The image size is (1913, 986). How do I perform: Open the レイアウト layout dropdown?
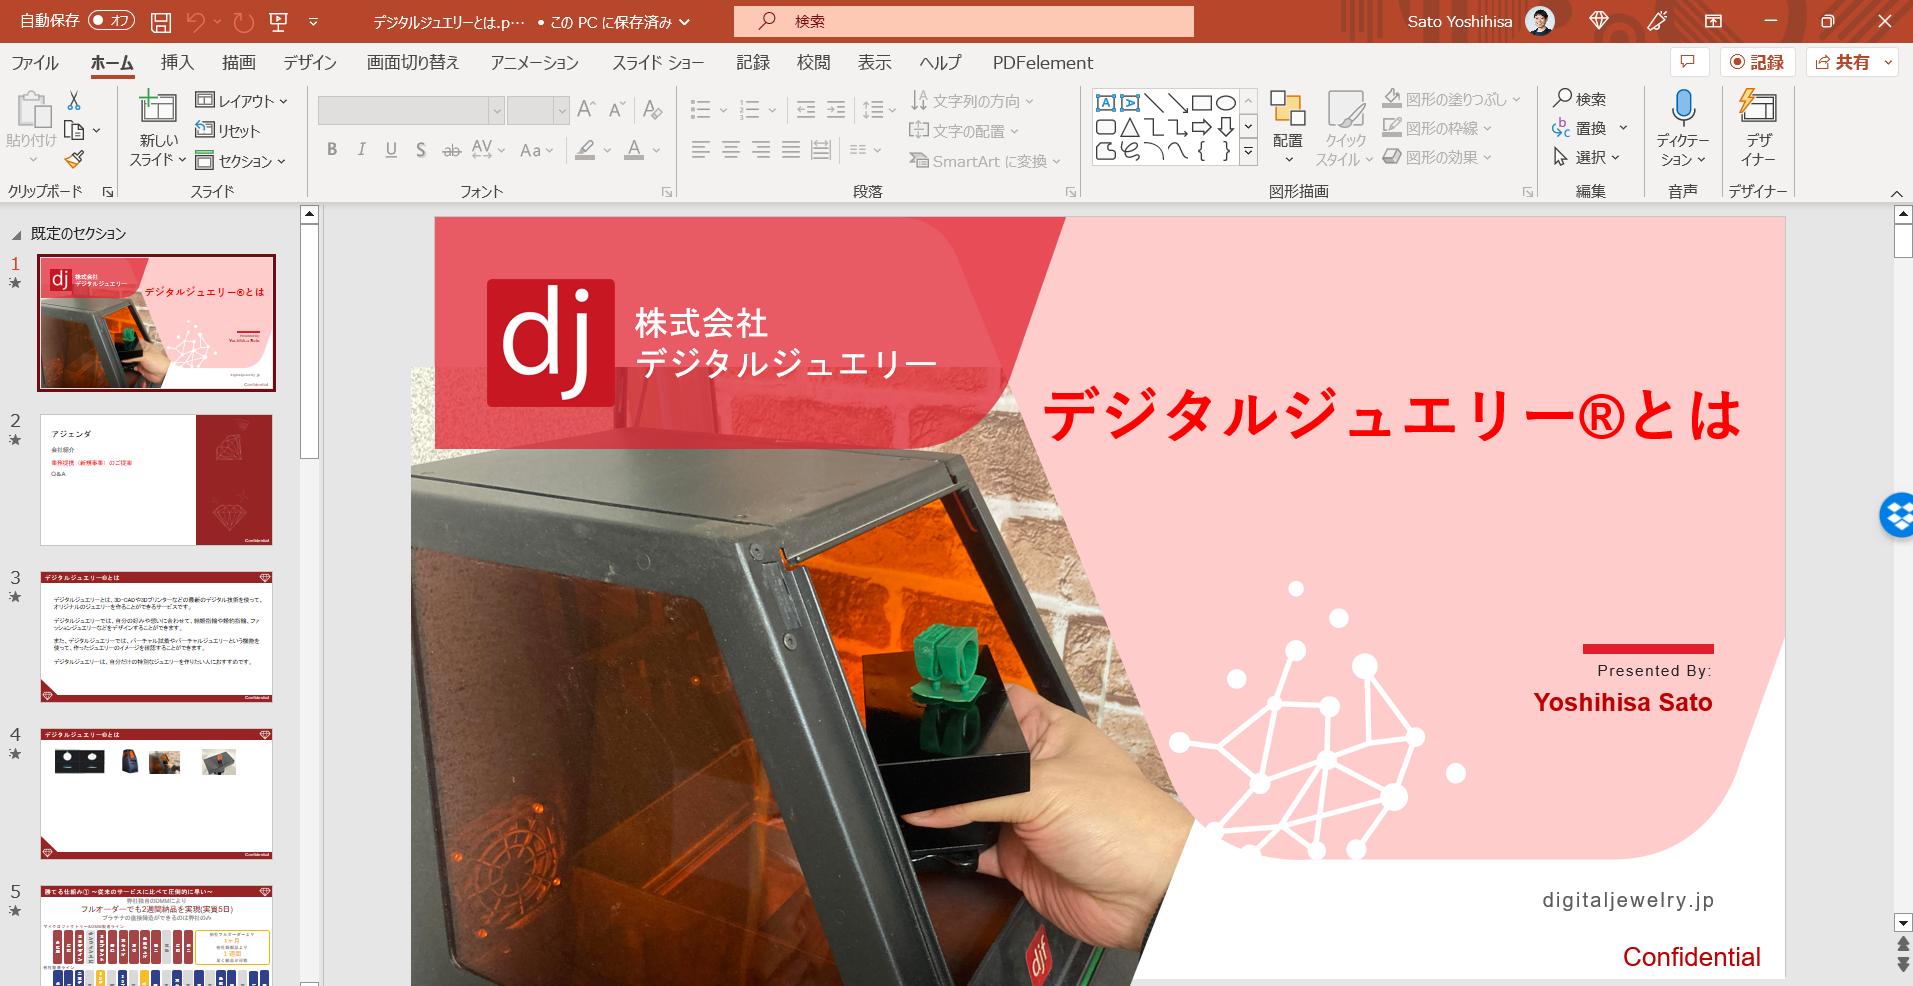point(241,100)
